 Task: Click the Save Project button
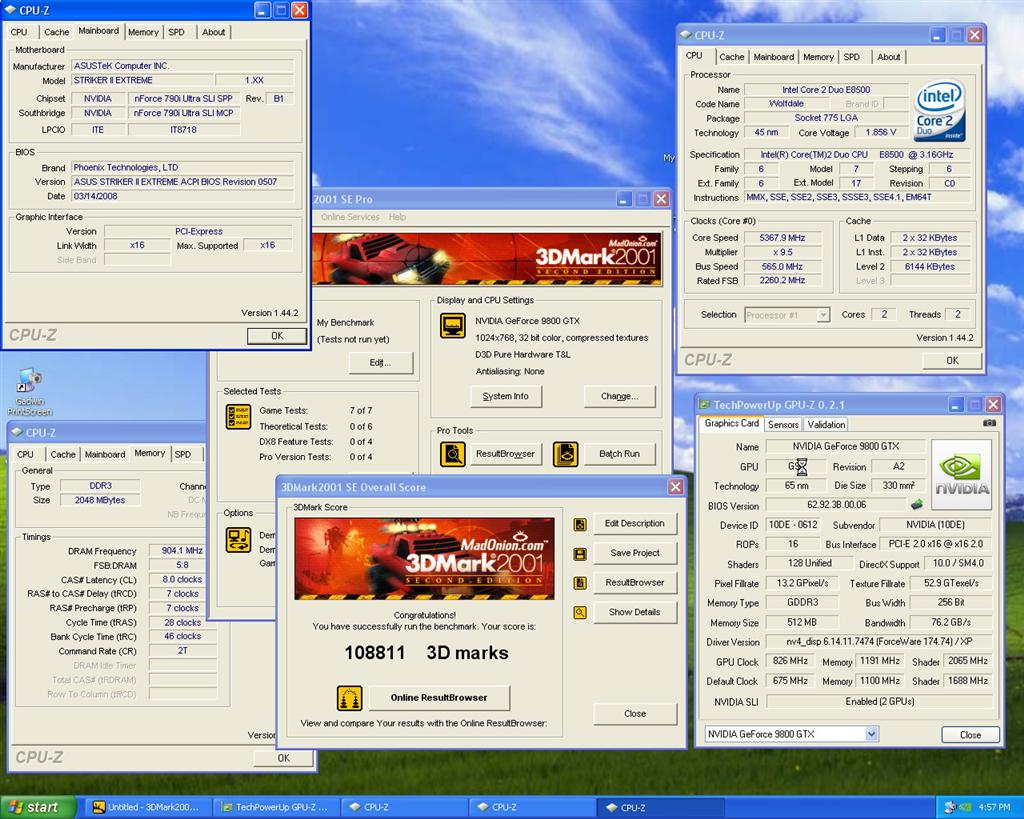tap(635, 553)
